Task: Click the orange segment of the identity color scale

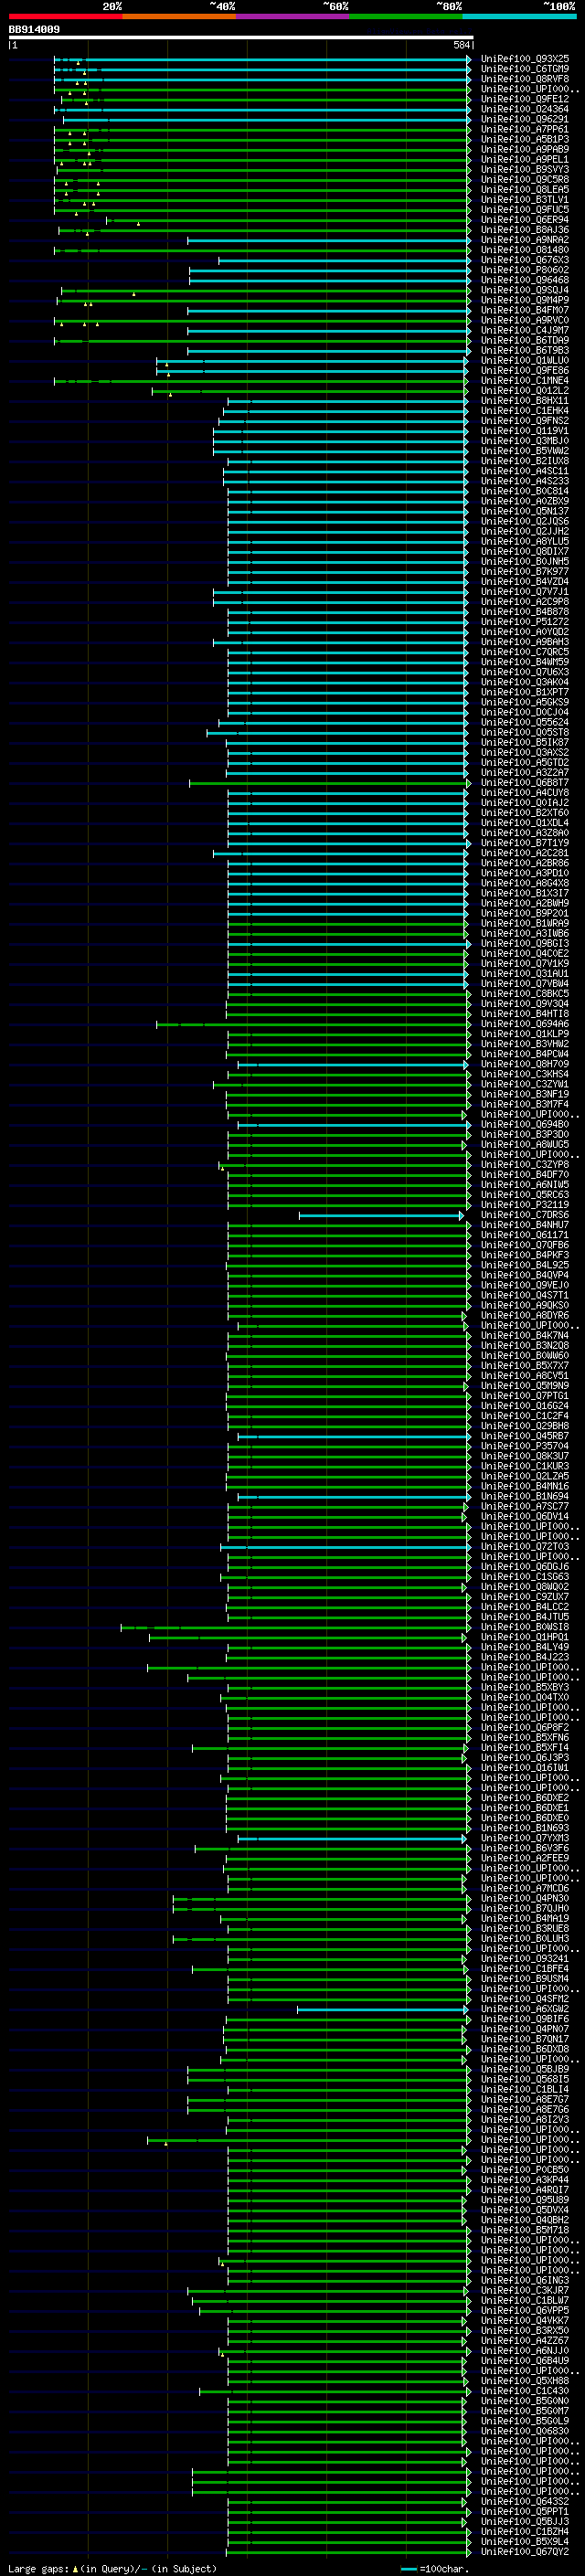Action: pyautogui.click(x=179, y=16)
